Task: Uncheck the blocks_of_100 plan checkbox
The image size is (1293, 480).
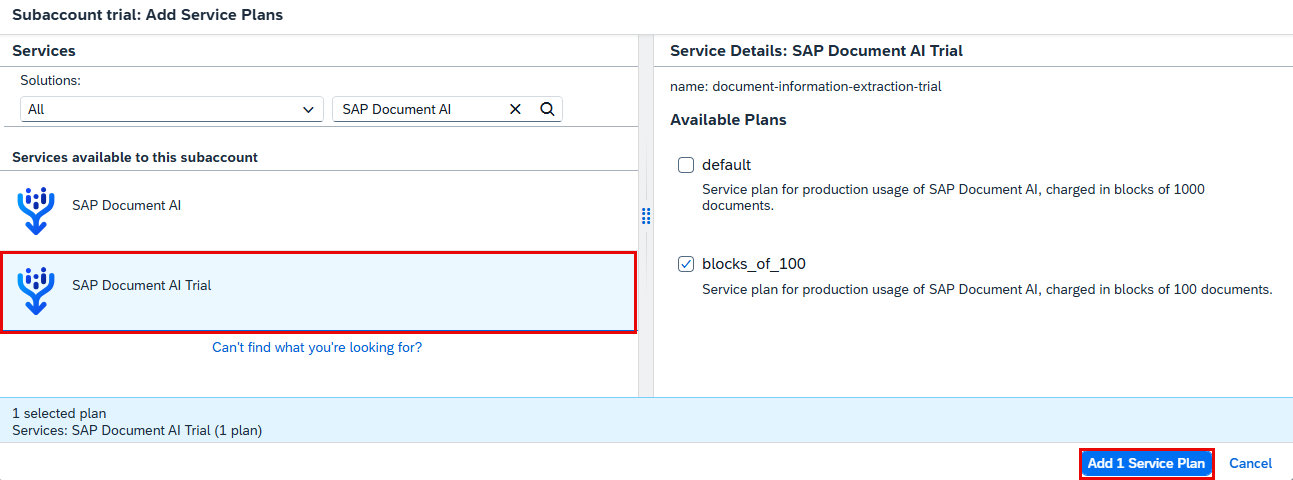Action: [686, 264]
